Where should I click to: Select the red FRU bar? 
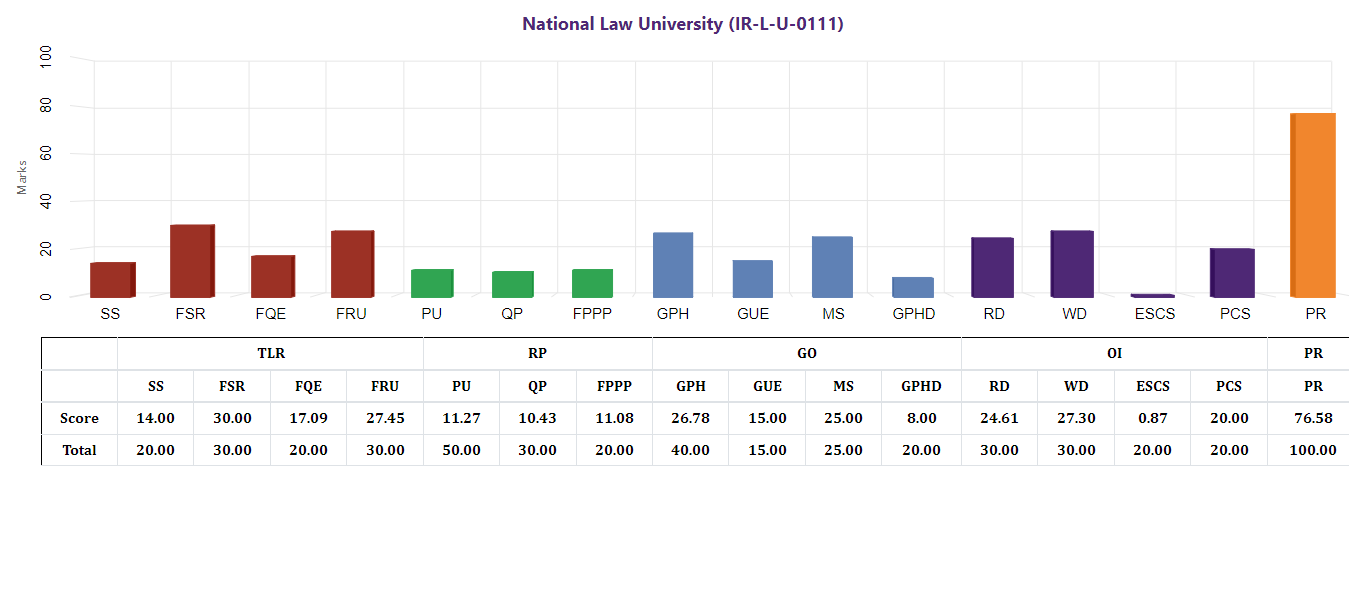[x=352, y=264]
